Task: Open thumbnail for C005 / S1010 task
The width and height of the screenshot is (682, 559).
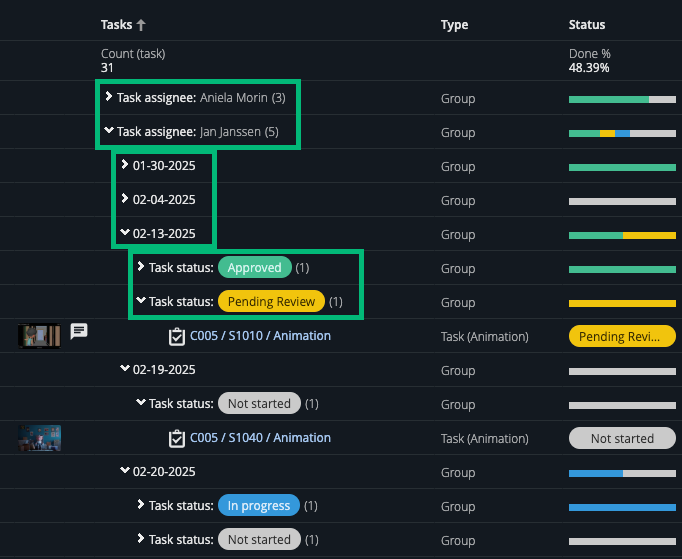Action: 39,336
